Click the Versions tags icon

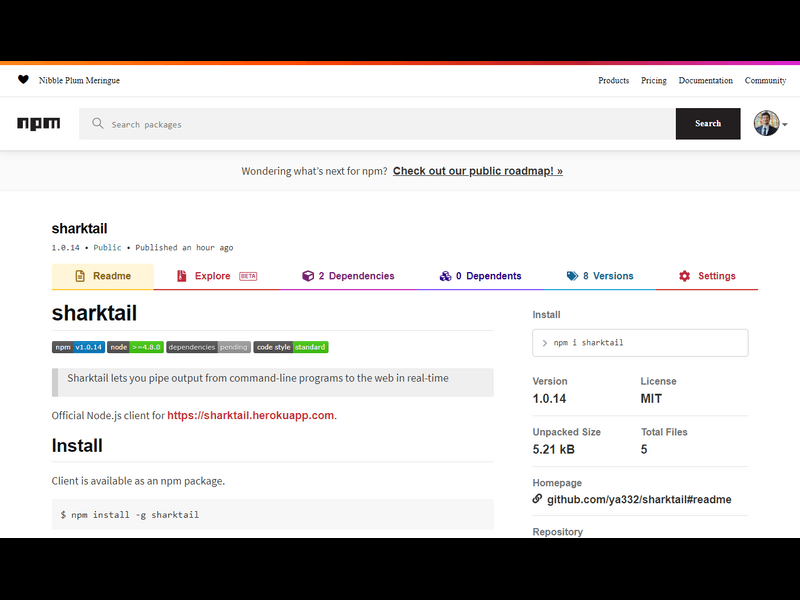(572, 276)
